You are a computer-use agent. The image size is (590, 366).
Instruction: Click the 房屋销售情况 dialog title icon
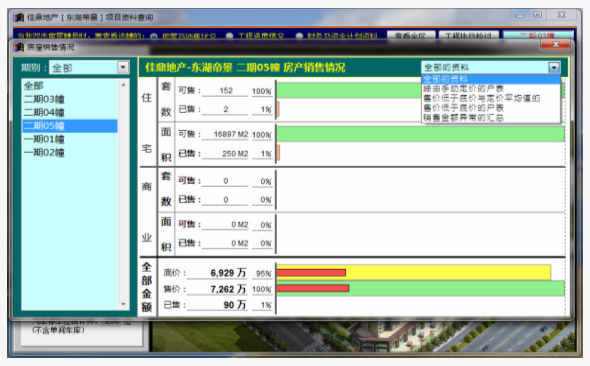(x=18, y=47)
